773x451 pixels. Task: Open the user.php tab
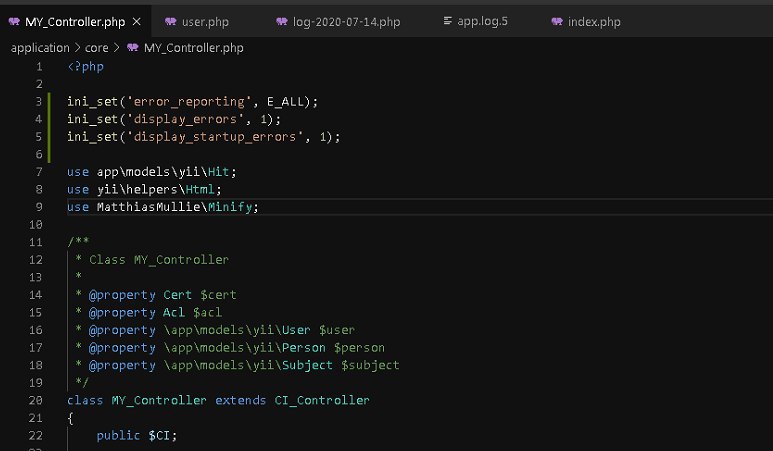(x=205, y=22)
